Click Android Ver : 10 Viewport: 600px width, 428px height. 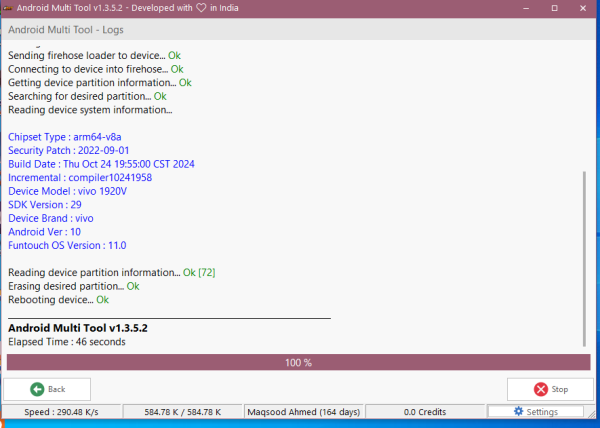(44, 232)
